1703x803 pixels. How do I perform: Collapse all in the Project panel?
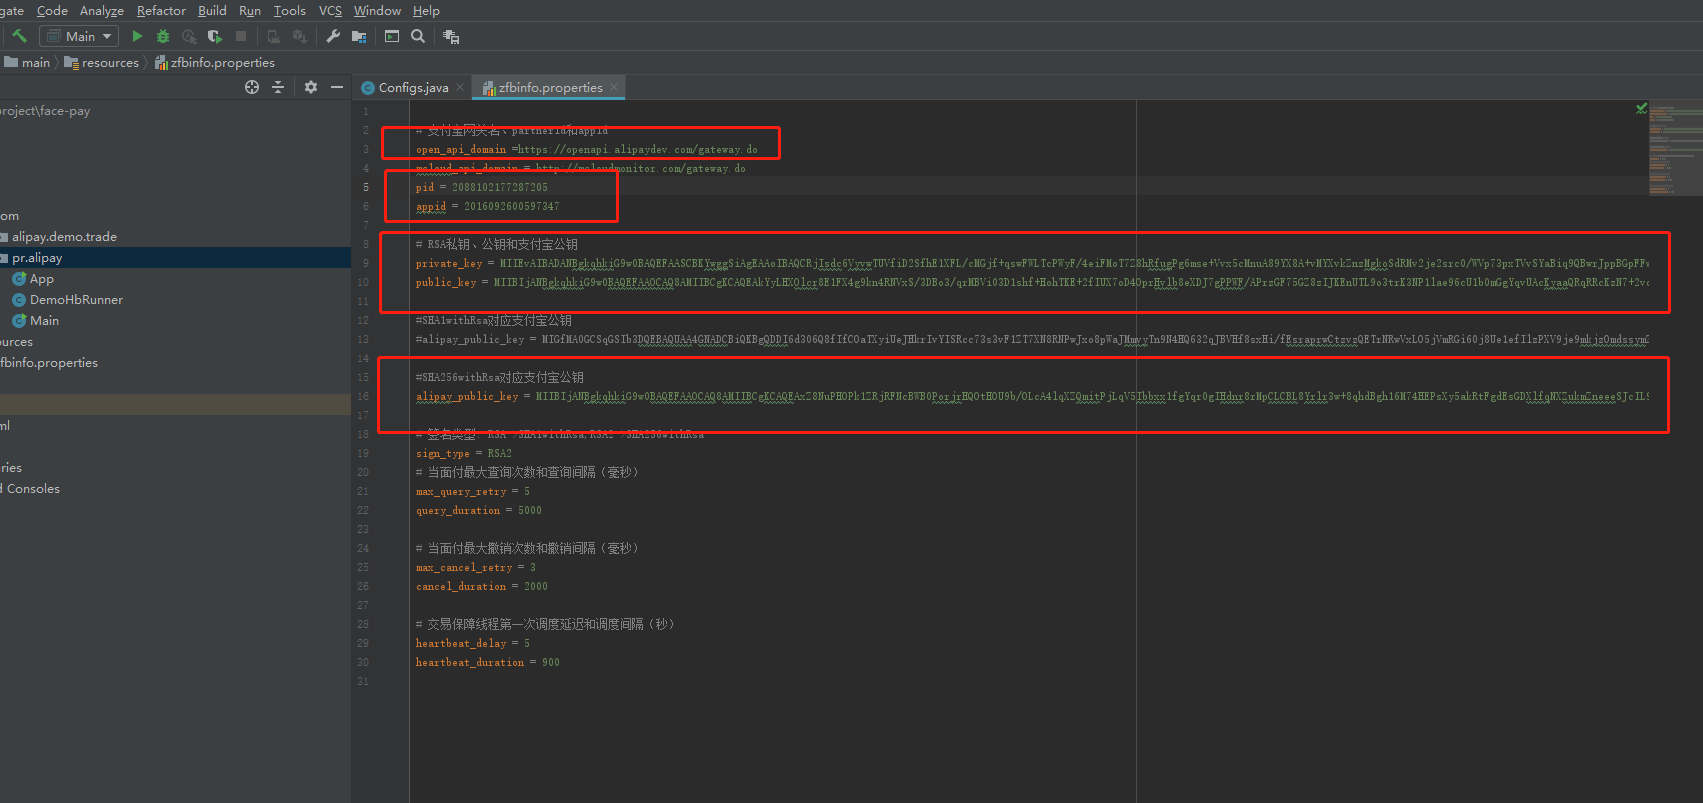[x=278, y=87]
